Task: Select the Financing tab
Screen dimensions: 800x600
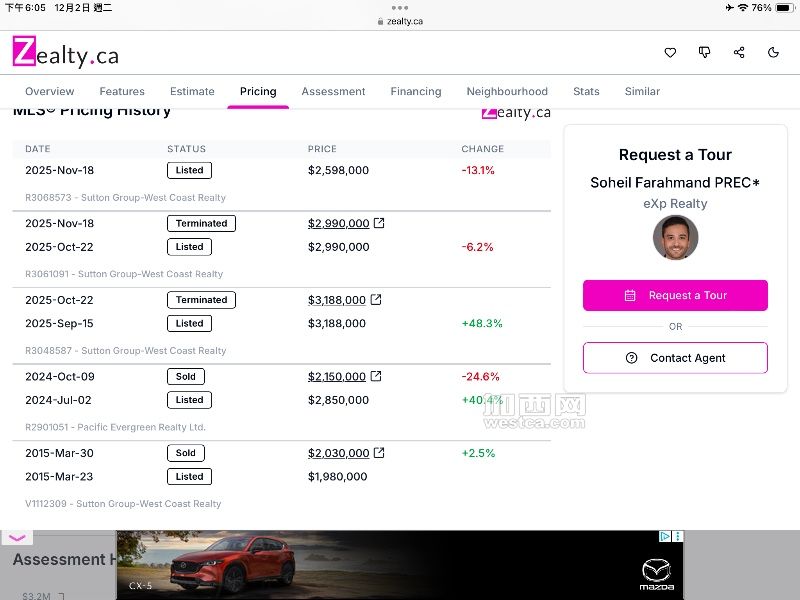Action: [x=416, y=91]
